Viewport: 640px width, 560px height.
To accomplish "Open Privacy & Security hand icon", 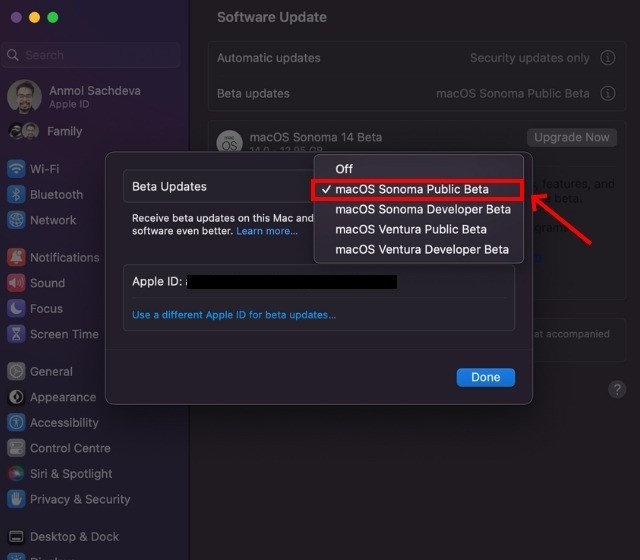I will (16, 499).
